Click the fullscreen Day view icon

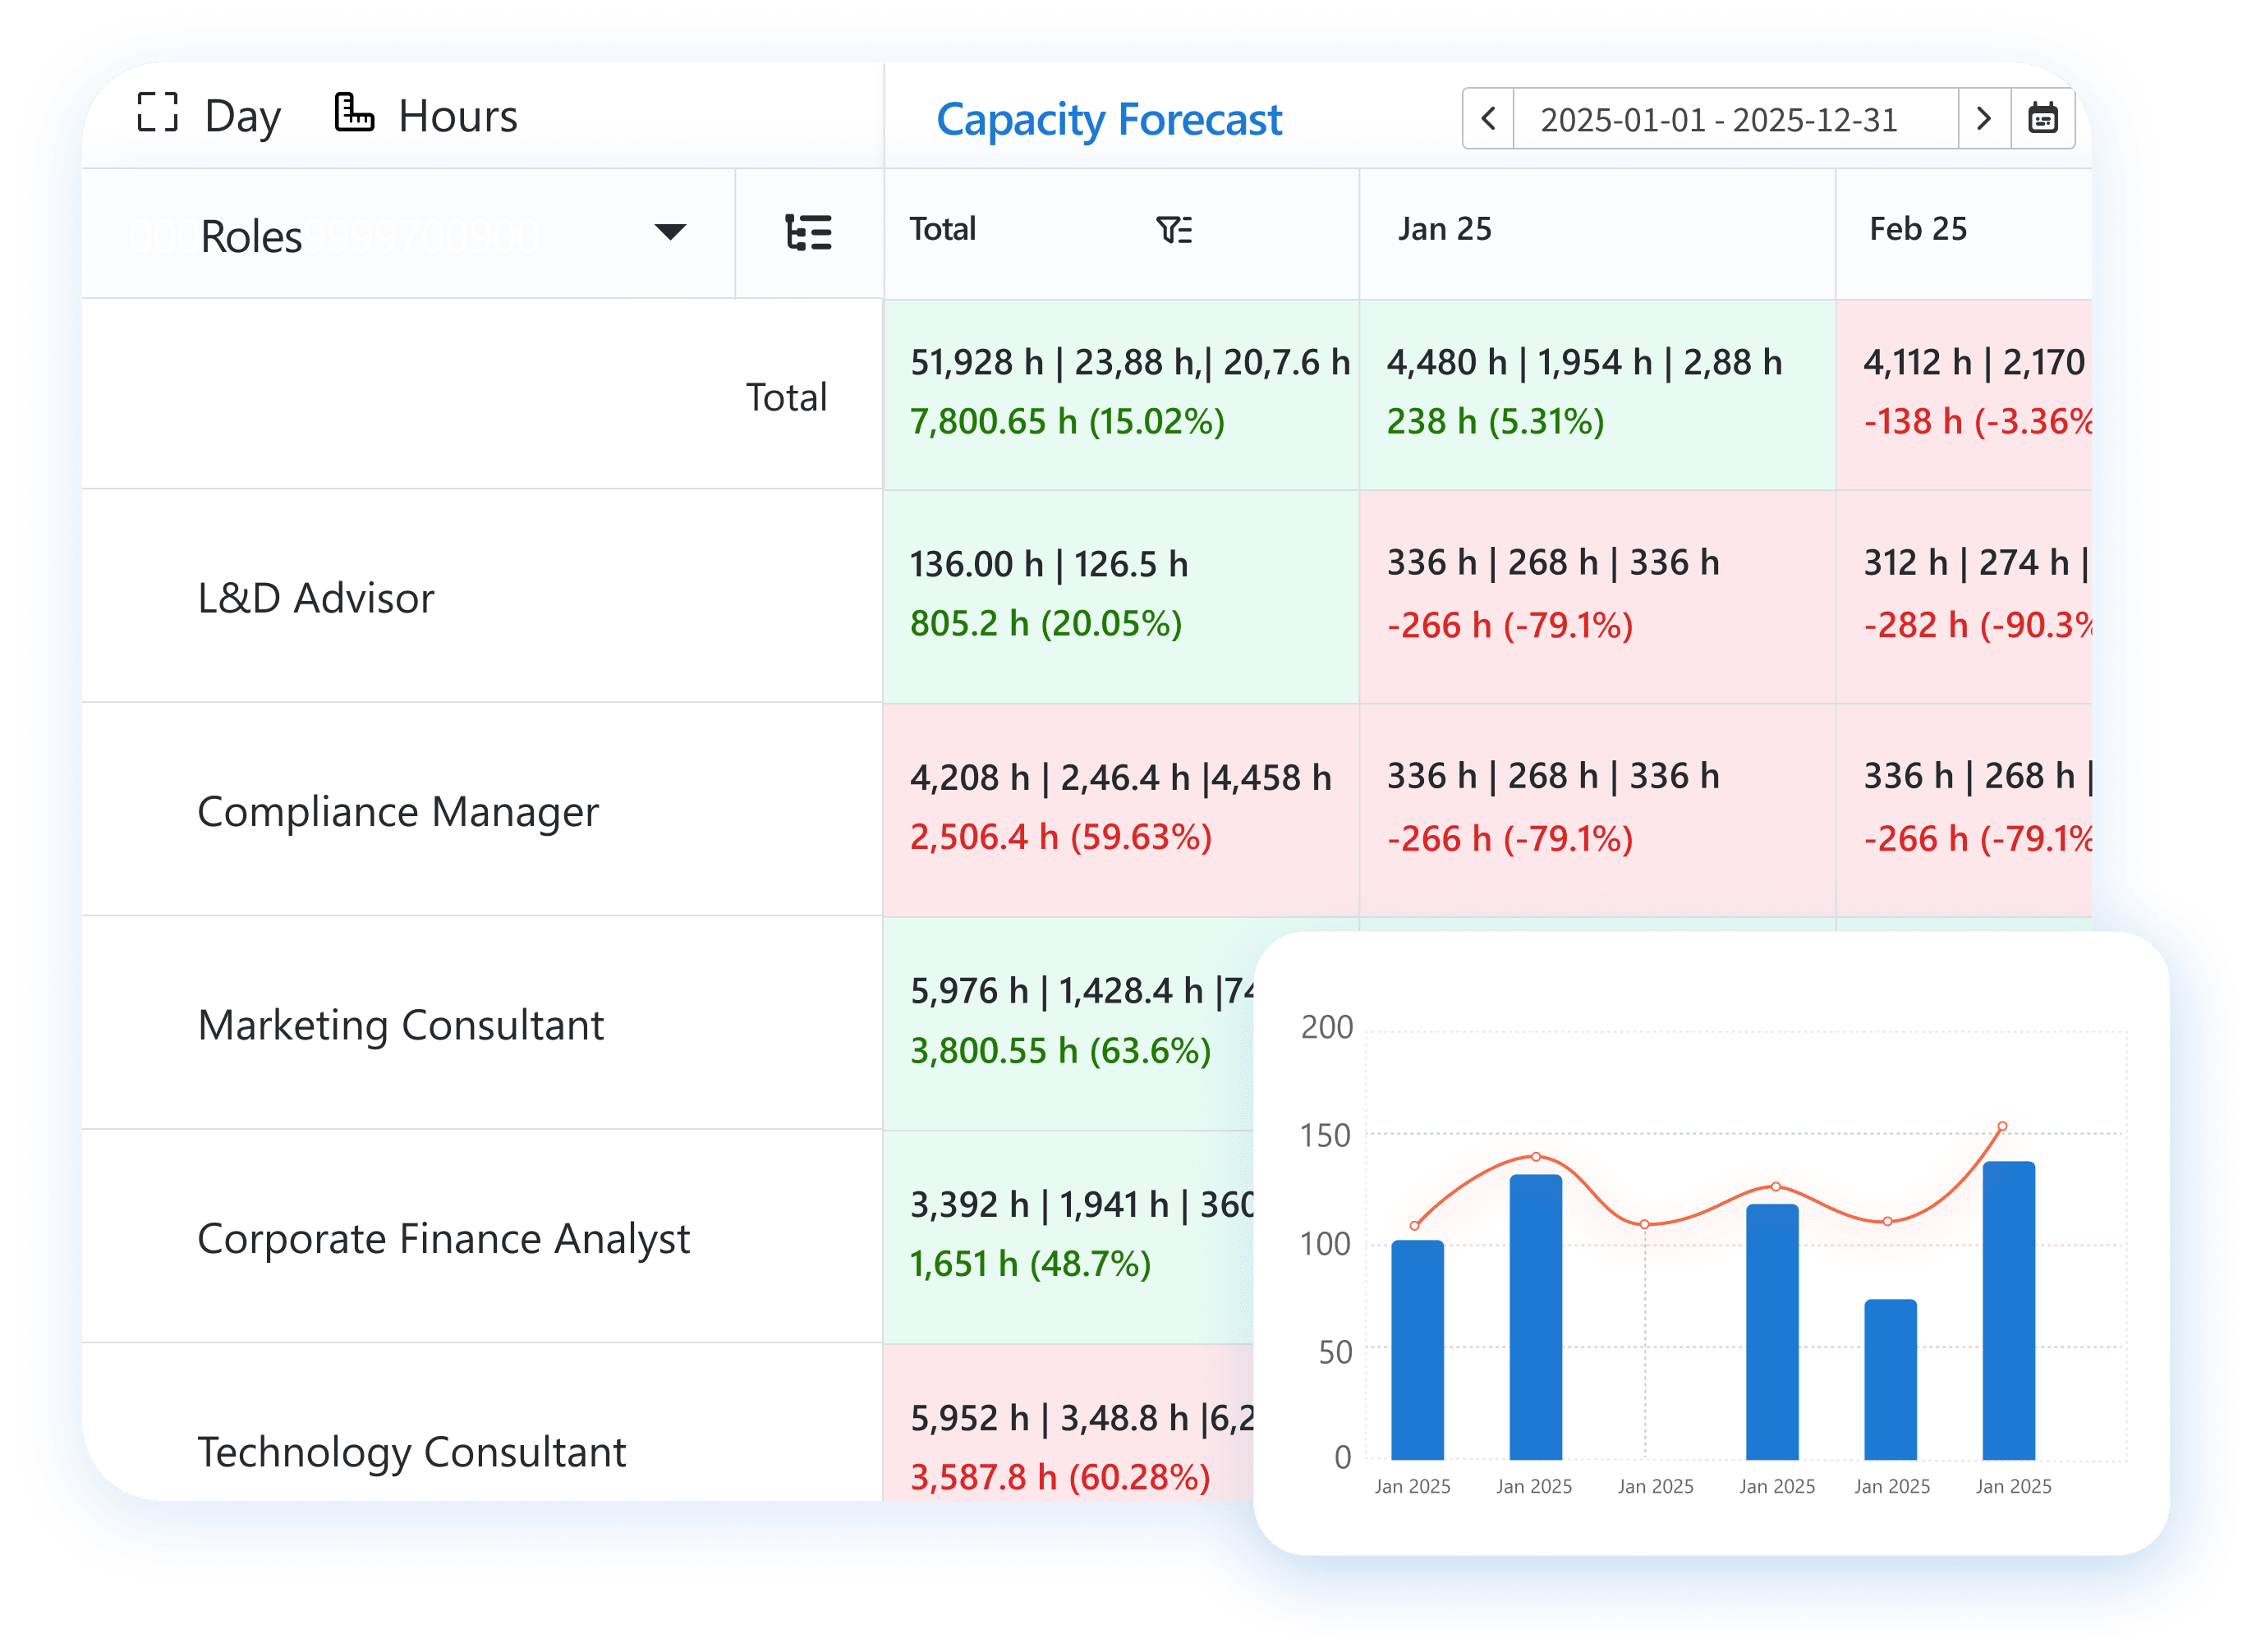click(x=157, y=113)
